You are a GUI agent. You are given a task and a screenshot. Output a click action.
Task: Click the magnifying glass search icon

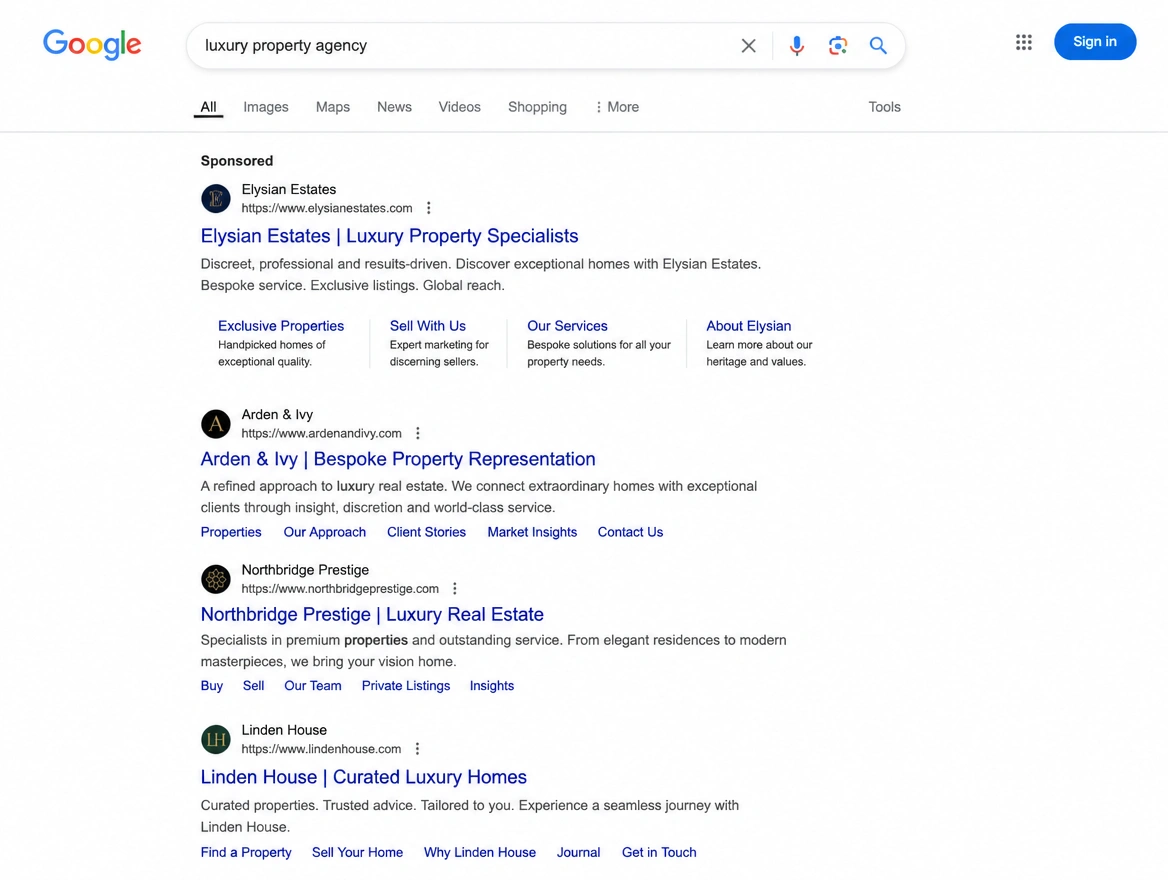point(878,45)
